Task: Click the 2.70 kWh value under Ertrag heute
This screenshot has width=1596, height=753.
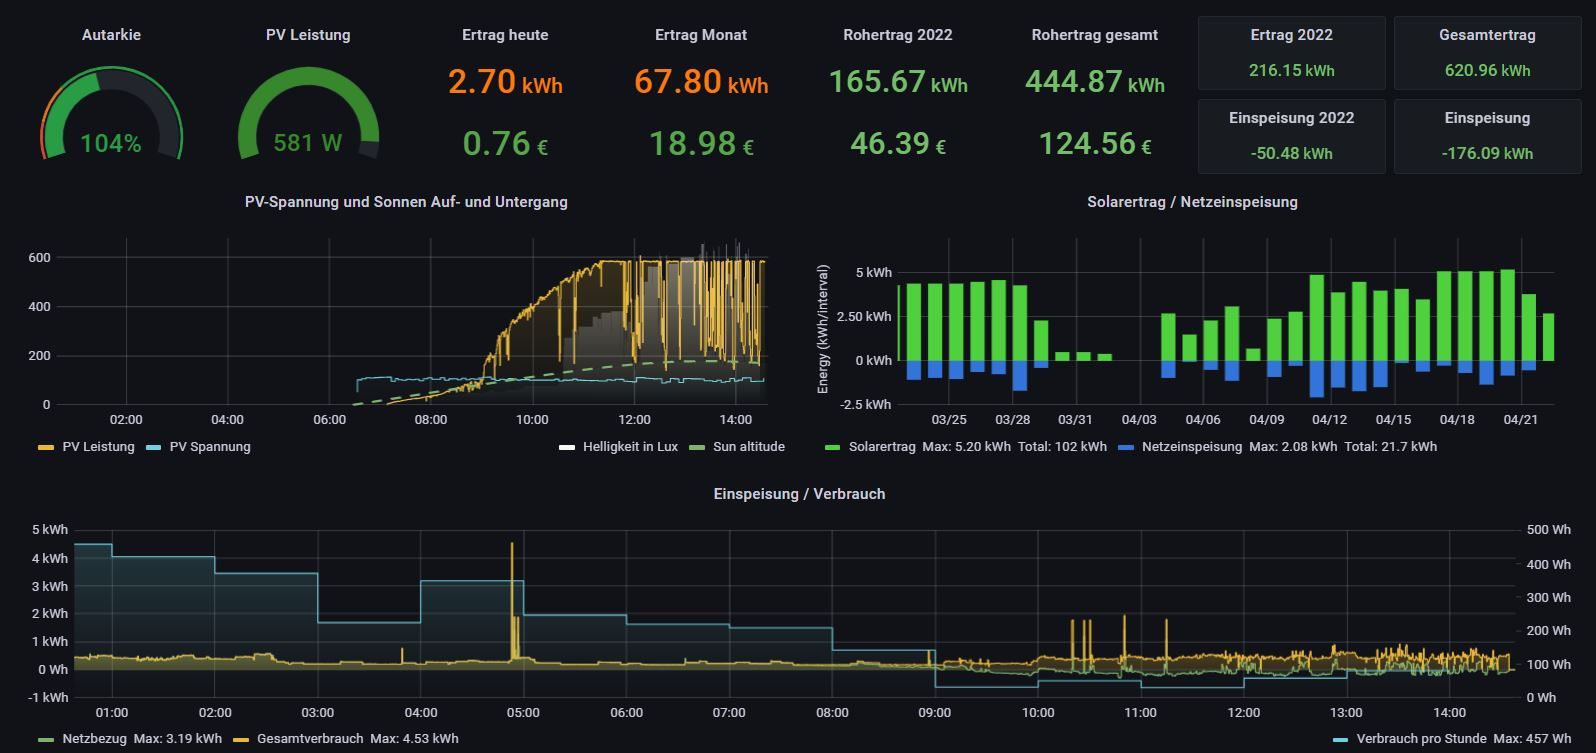Action: click(x=505, y=81)
